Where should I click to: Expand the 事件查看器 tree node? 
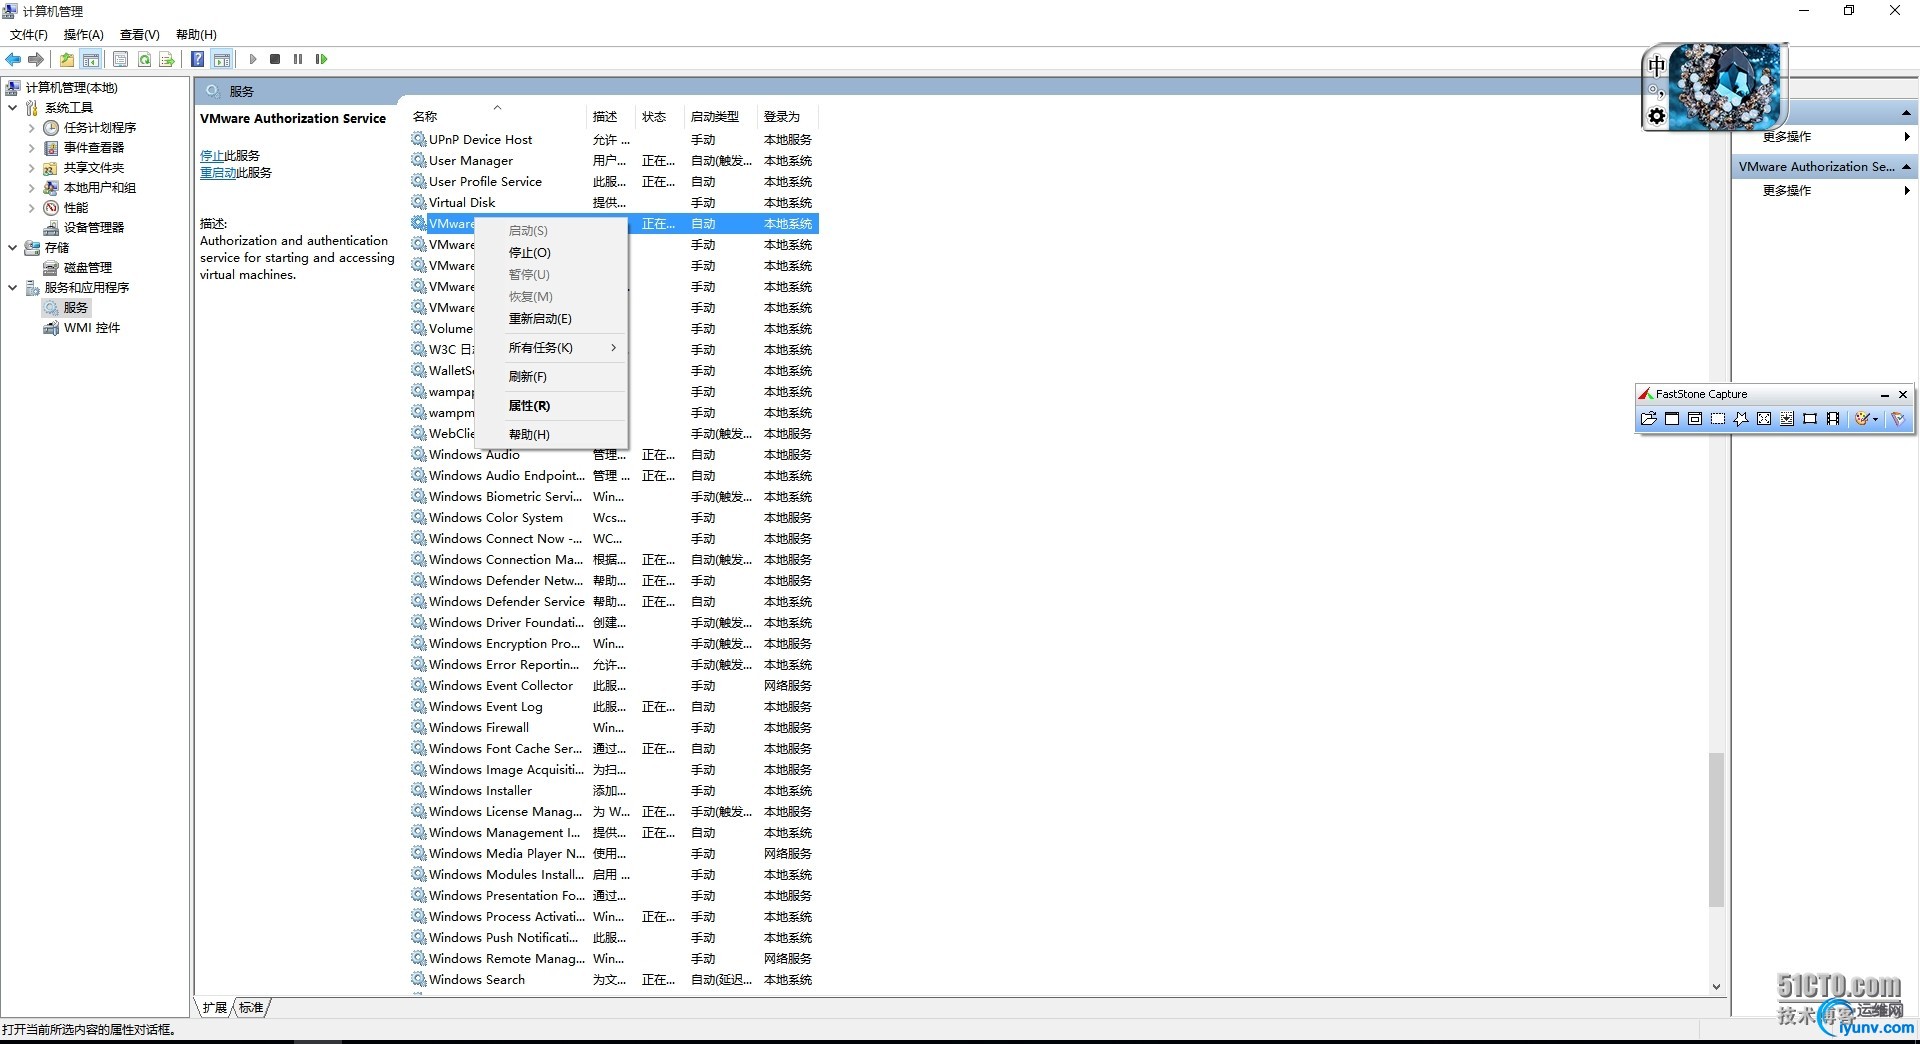point(31,148)
